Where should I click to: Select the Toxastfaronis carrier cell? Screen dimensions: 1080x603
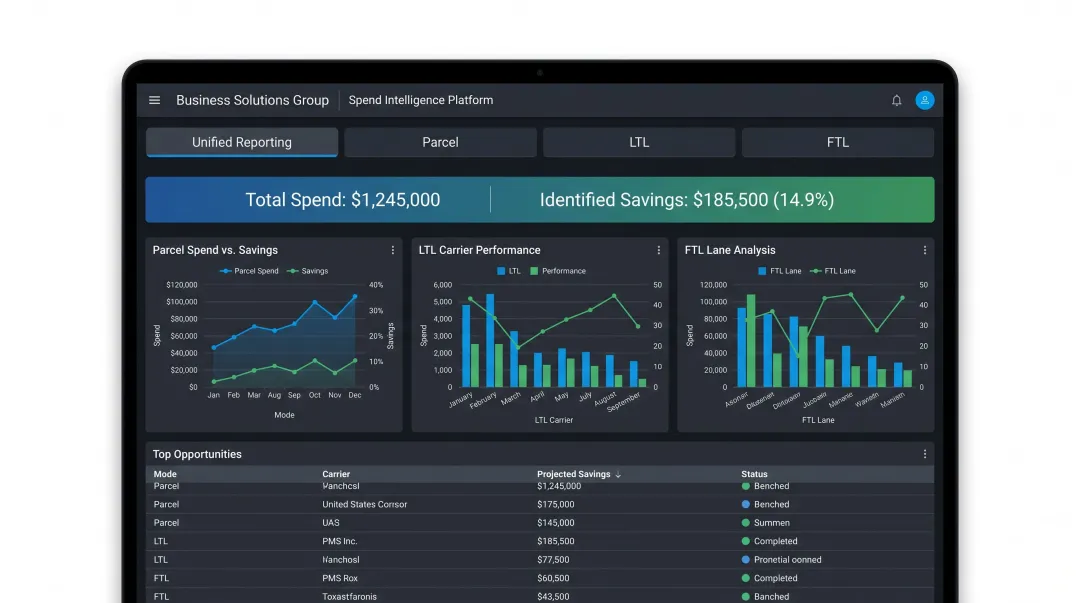coord(349,597)
